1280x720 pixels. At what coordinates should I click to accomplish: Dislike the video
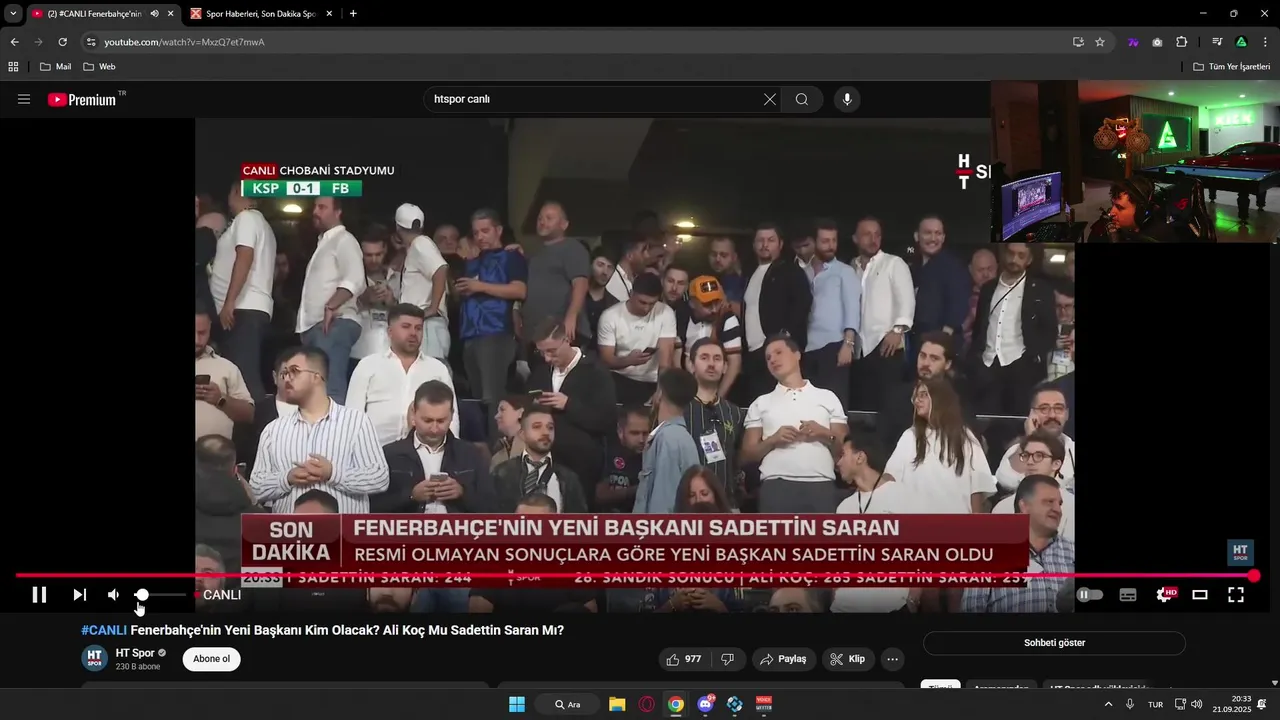pyautogui.click(x=728, y=659)
